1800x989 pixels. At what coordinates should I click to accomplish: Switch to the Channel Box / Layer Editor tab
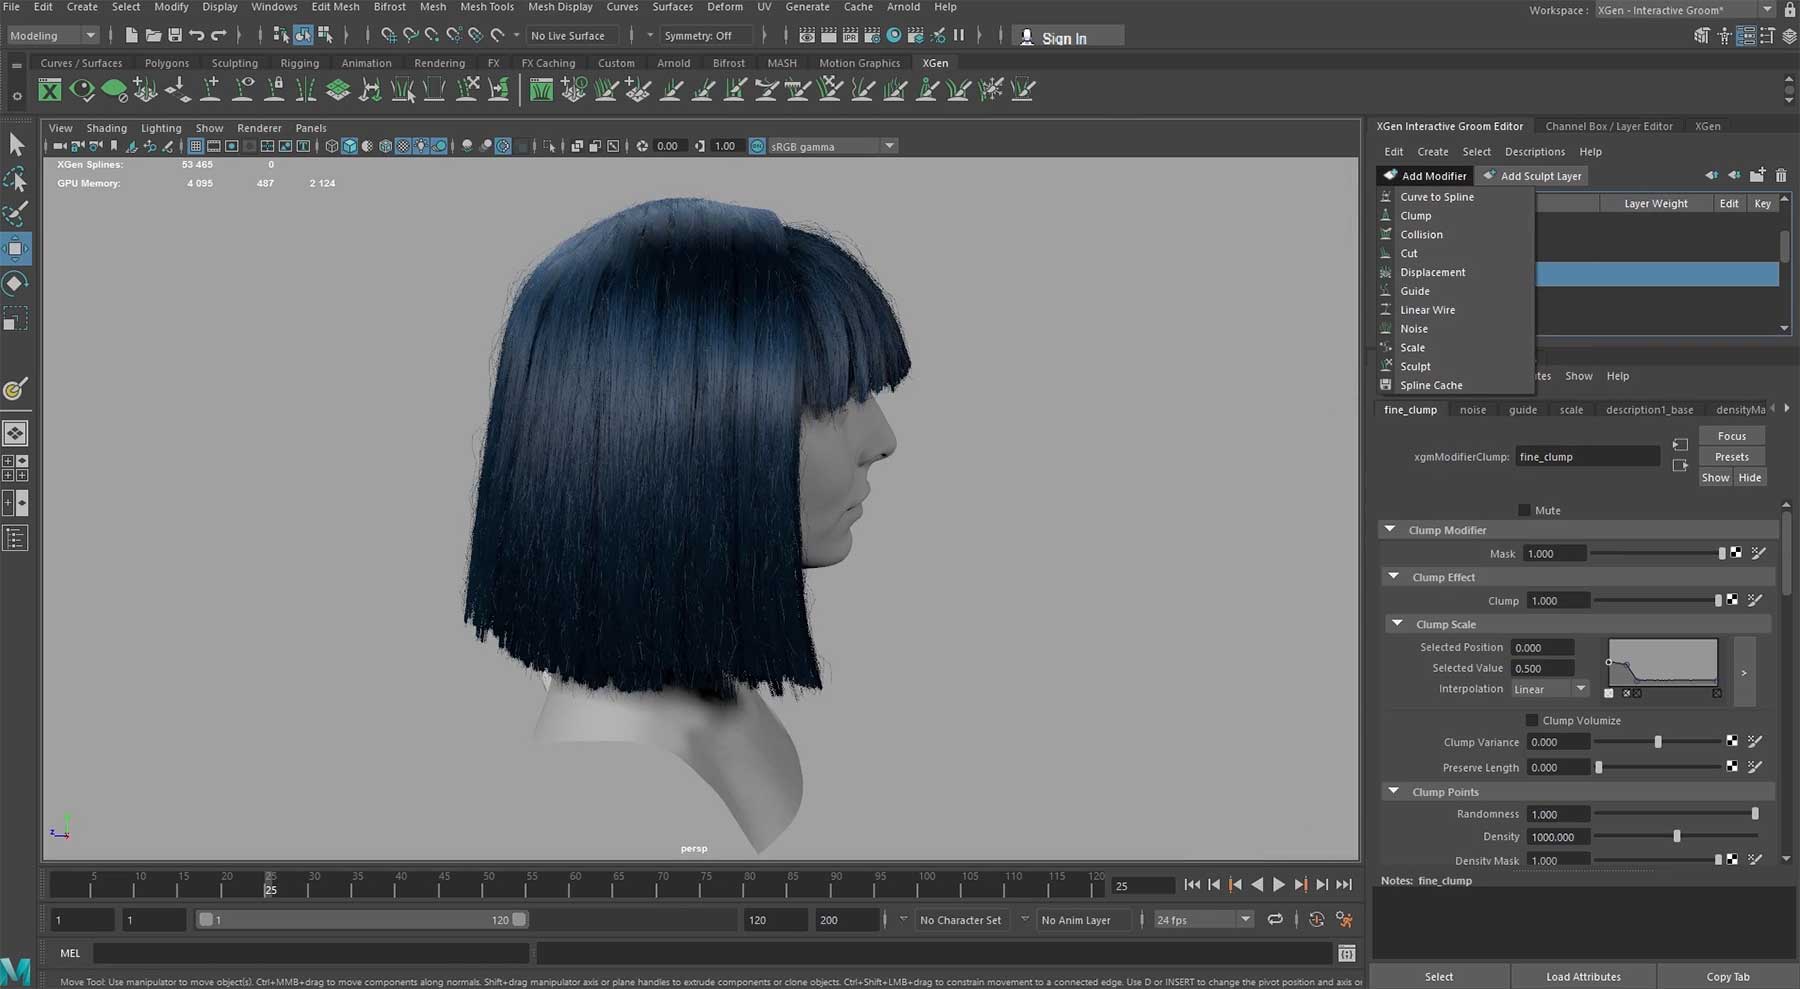(x=1608, y=126)
